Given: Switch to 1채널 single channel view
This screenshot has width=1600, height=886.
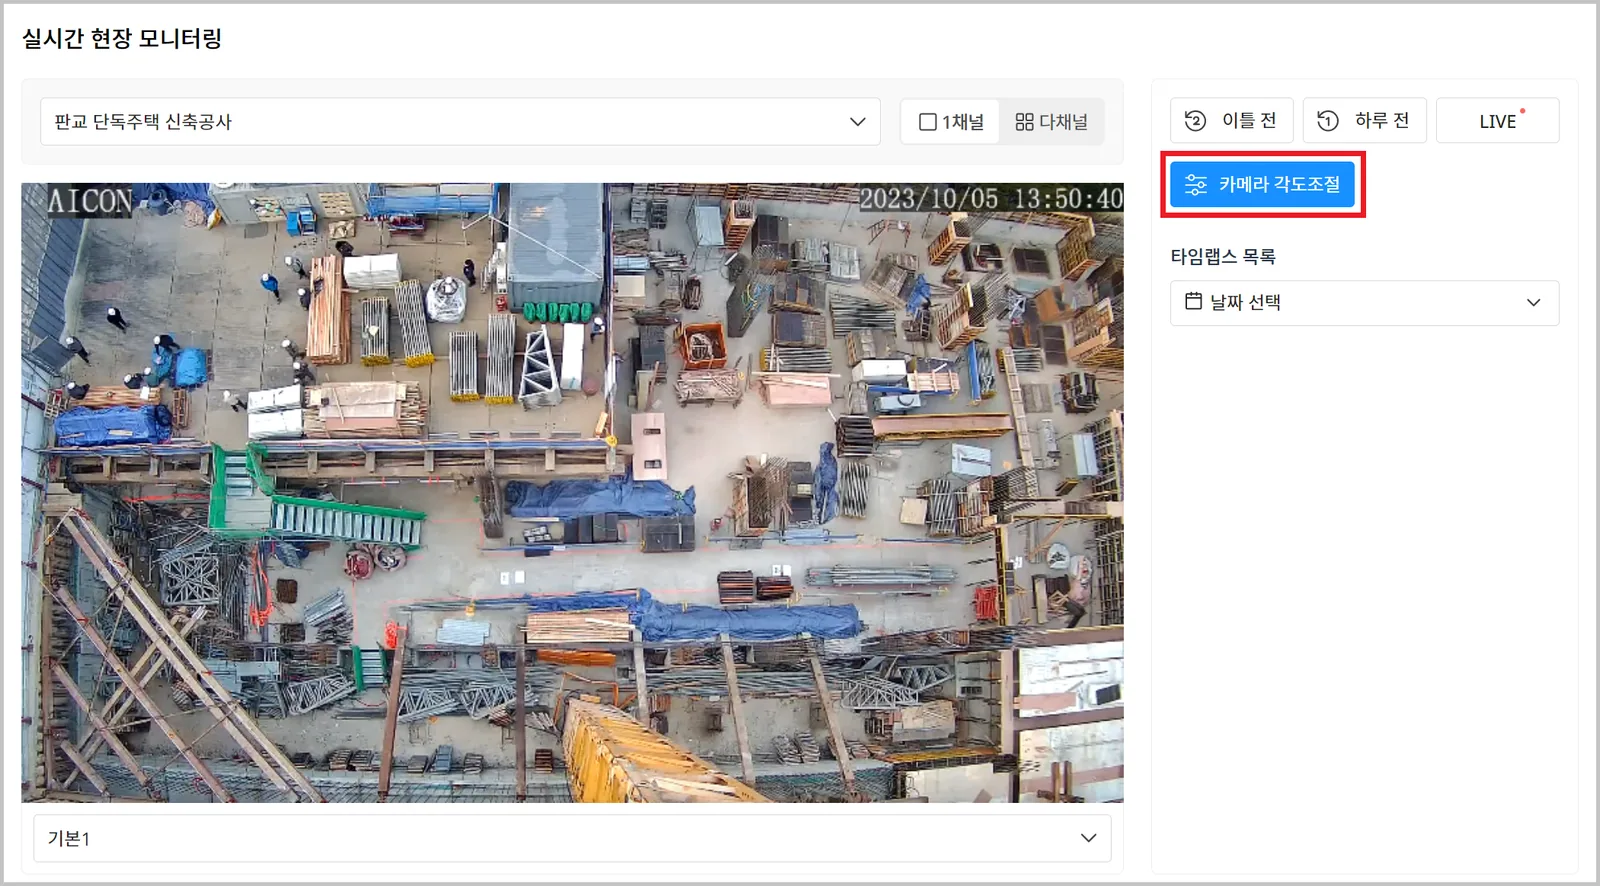Looking at the screenshot, I should point(950,122).
